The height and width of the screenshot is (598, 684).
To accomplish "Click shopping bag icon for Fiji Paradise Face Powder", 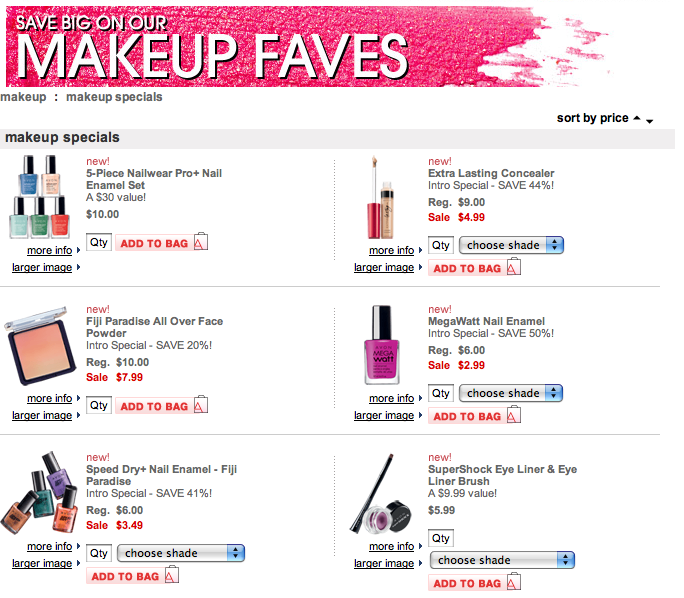I will click(x=201, y=404).
